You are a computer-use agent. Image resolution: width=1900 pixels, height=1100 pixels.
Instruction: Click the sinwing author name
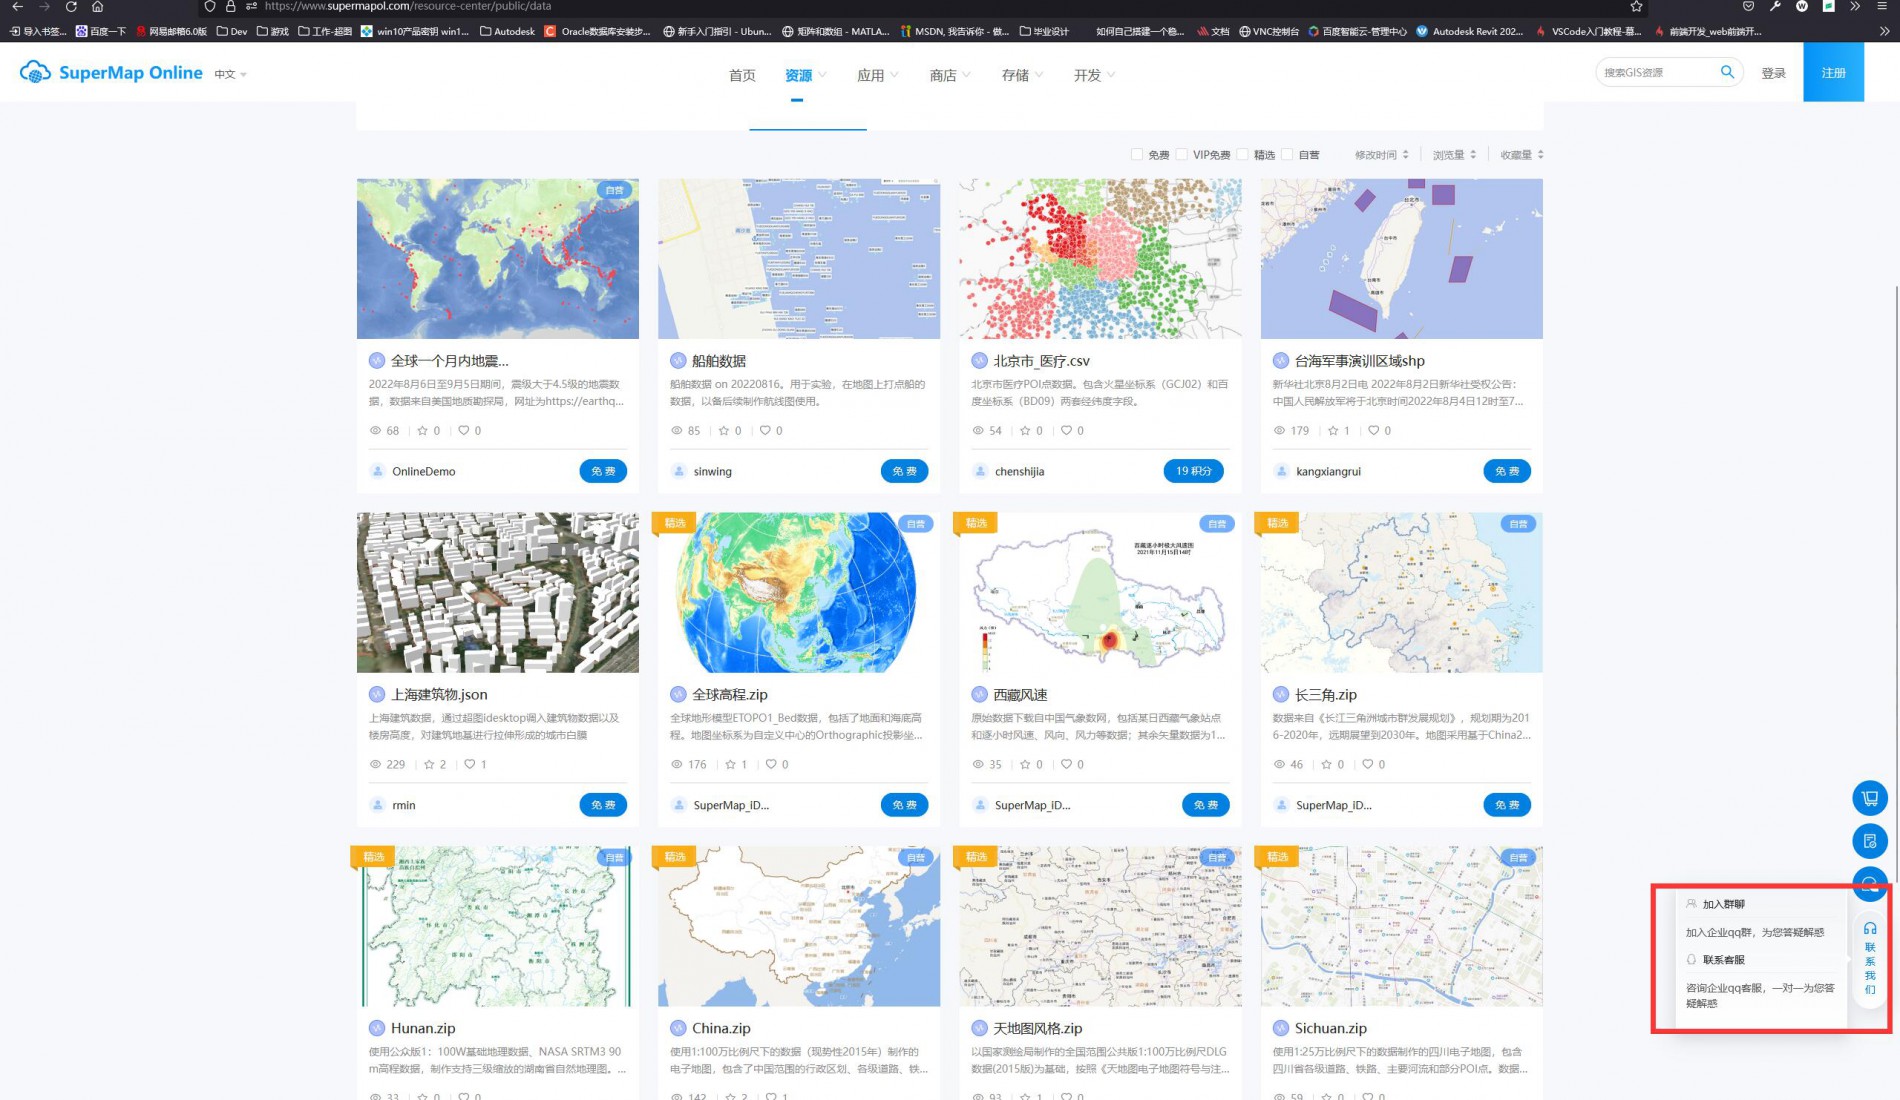[712, 471]
